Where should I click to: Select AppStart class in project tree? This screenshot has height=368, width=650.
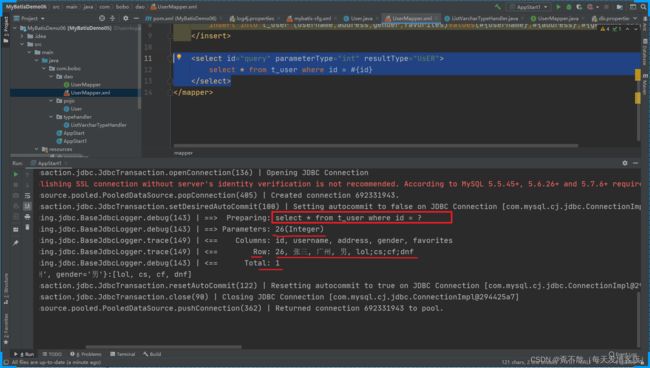pos(70,133)
